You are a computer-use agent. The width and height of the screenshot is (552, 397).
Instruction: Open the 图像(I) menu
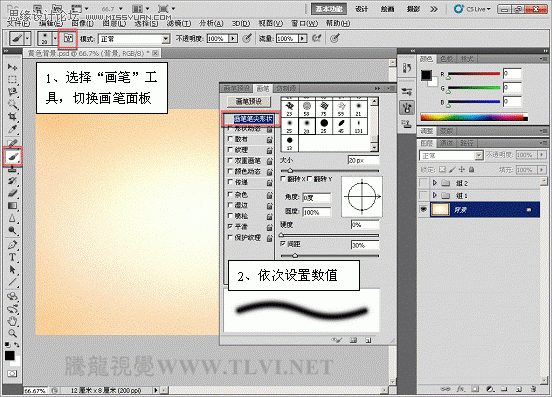tap(83, 24)
